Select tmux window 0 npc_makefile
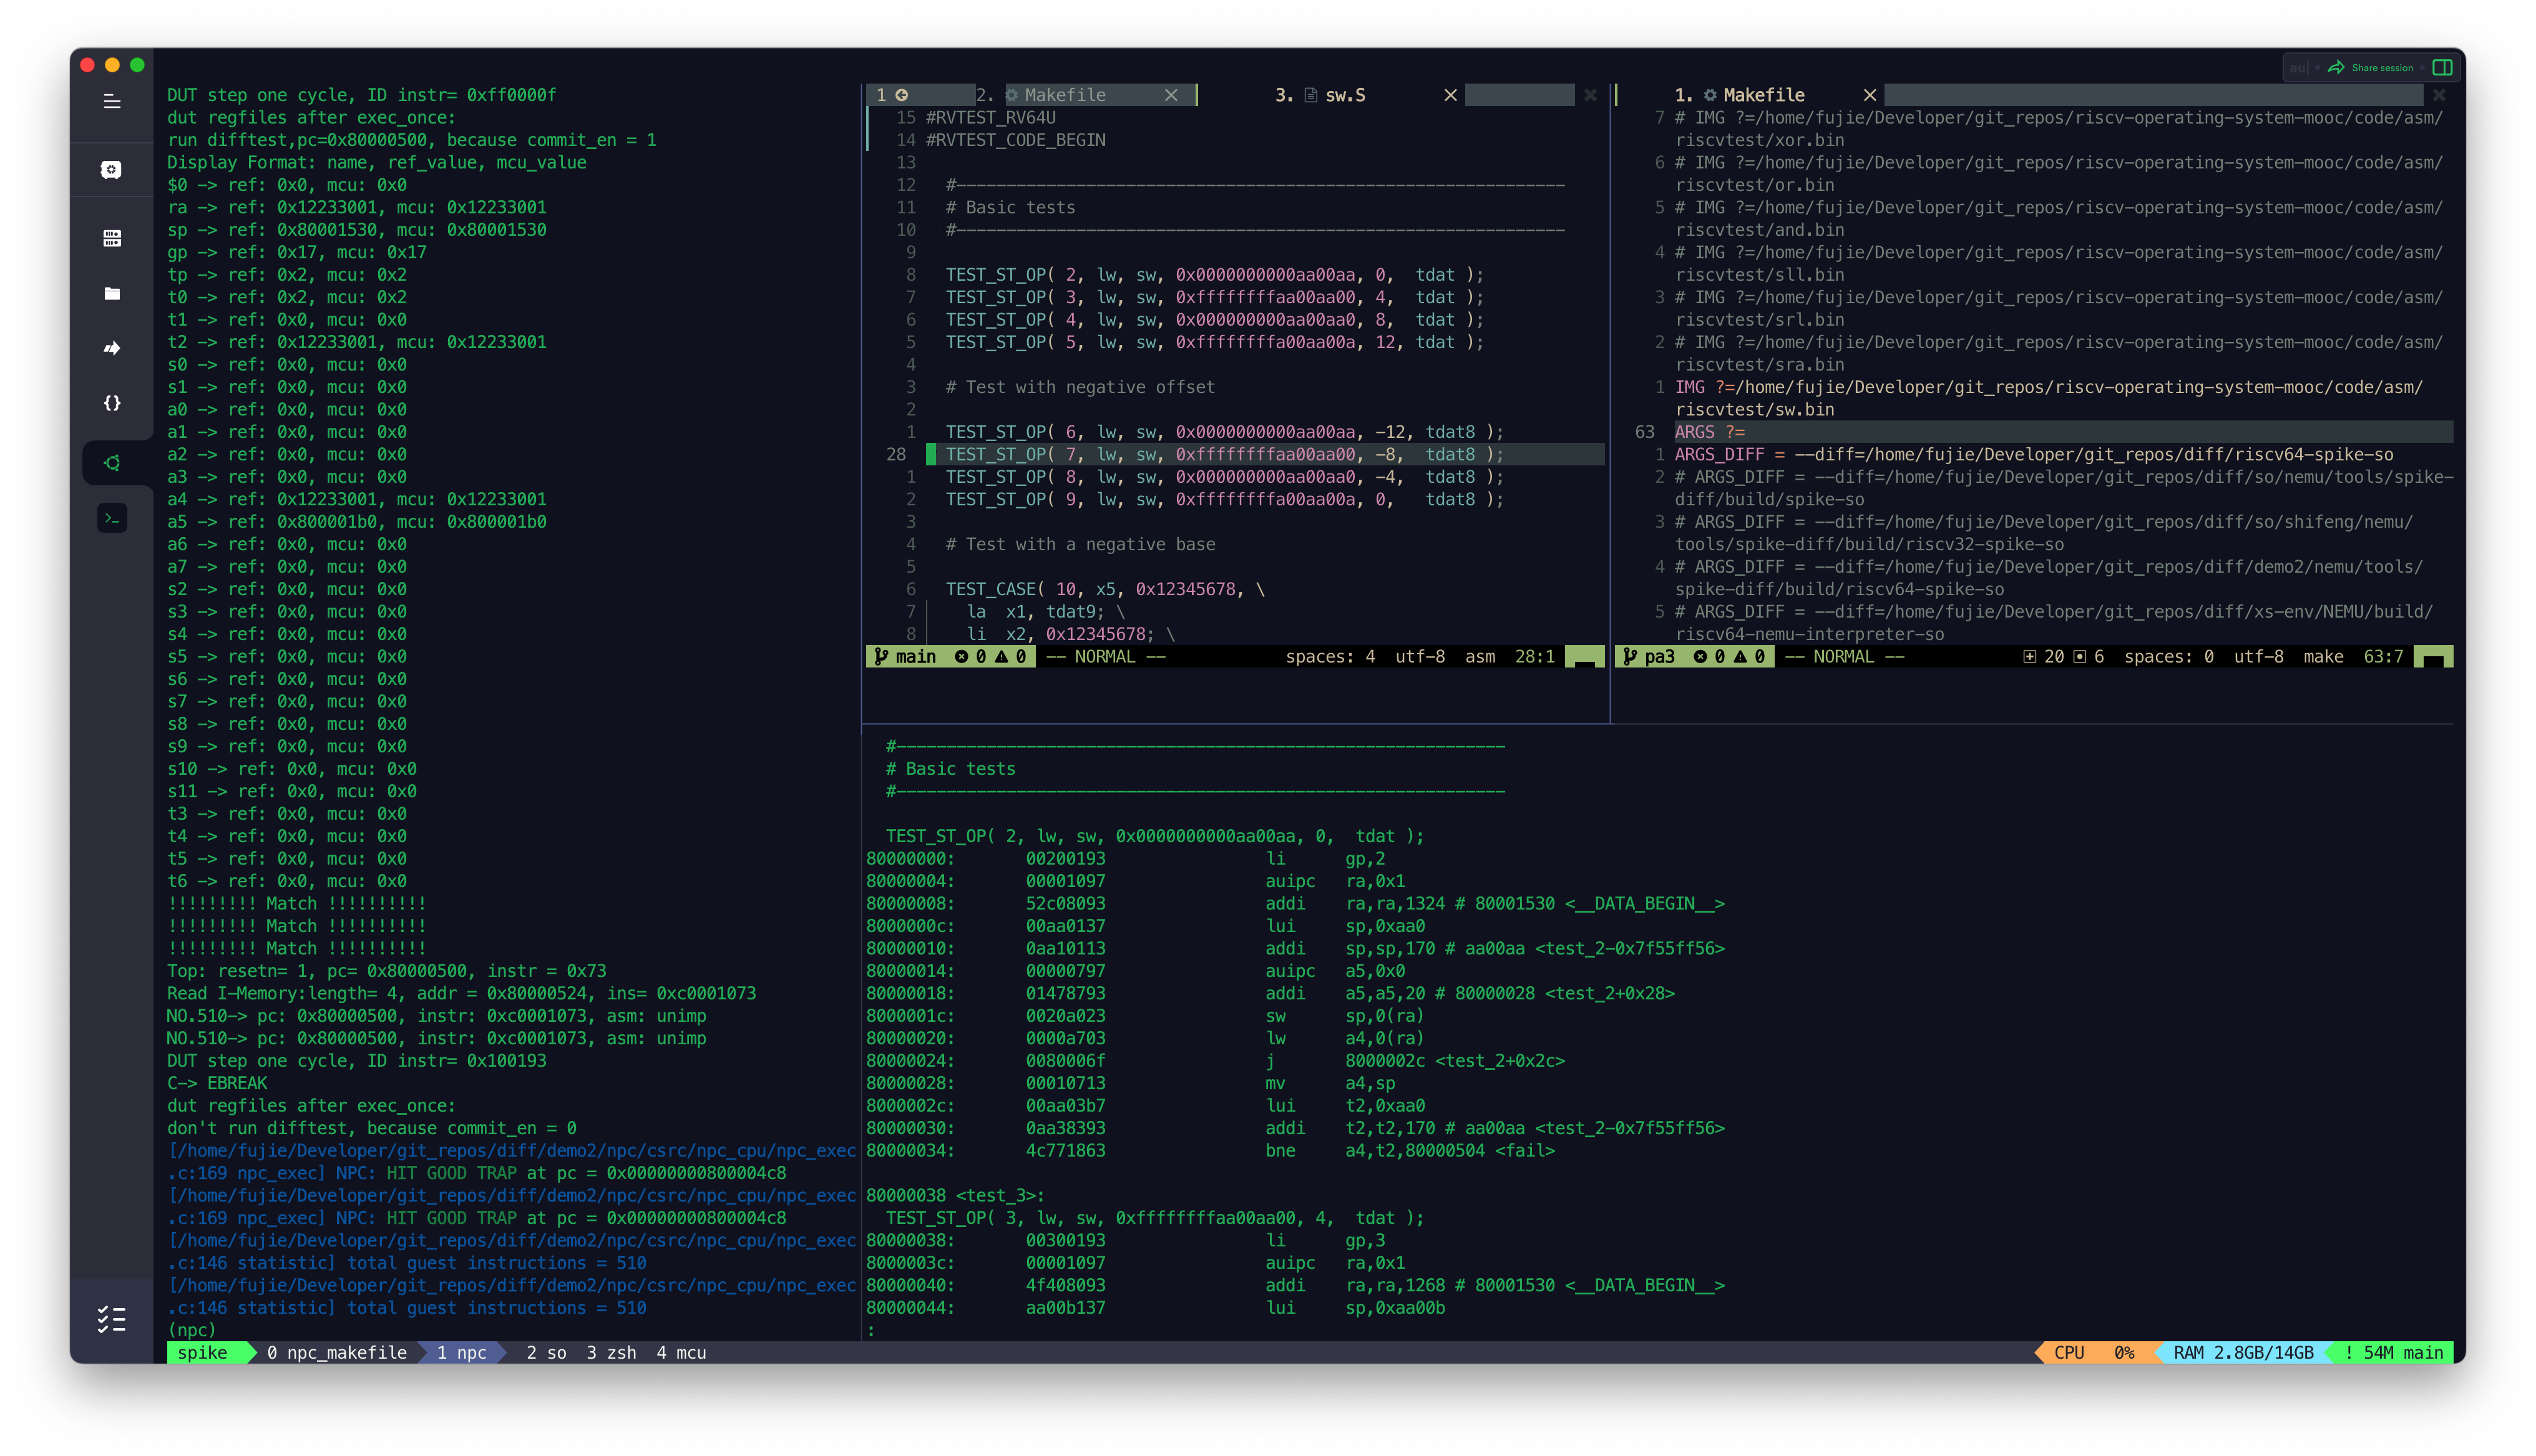2536x1456 pixels. [x=337, y=1352]
